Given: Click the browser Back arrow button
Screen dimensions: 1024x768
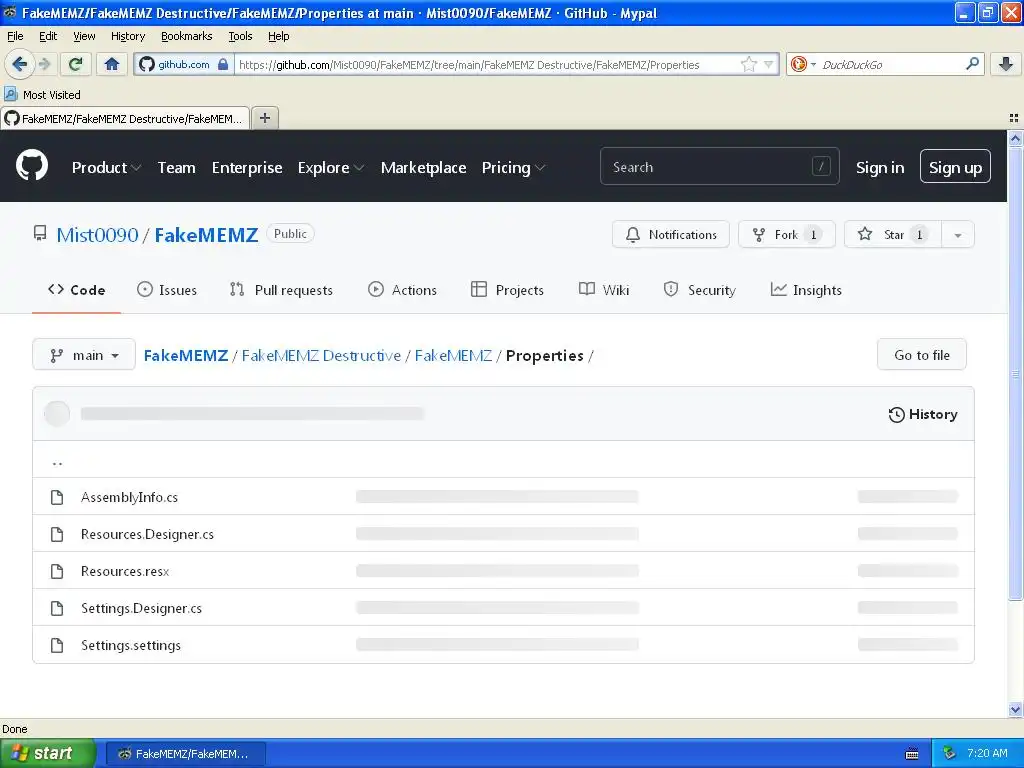Looking at the screenshot, I should [x=19, y=64].
